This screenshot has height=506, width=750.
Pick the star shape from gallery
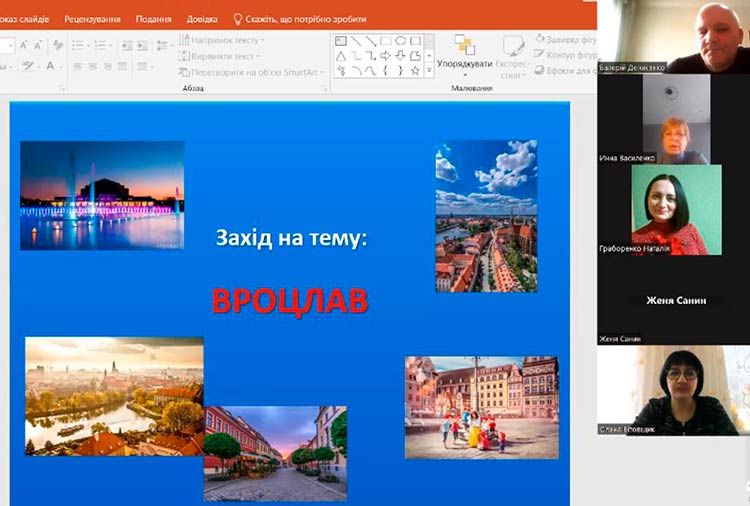(415, 71)
